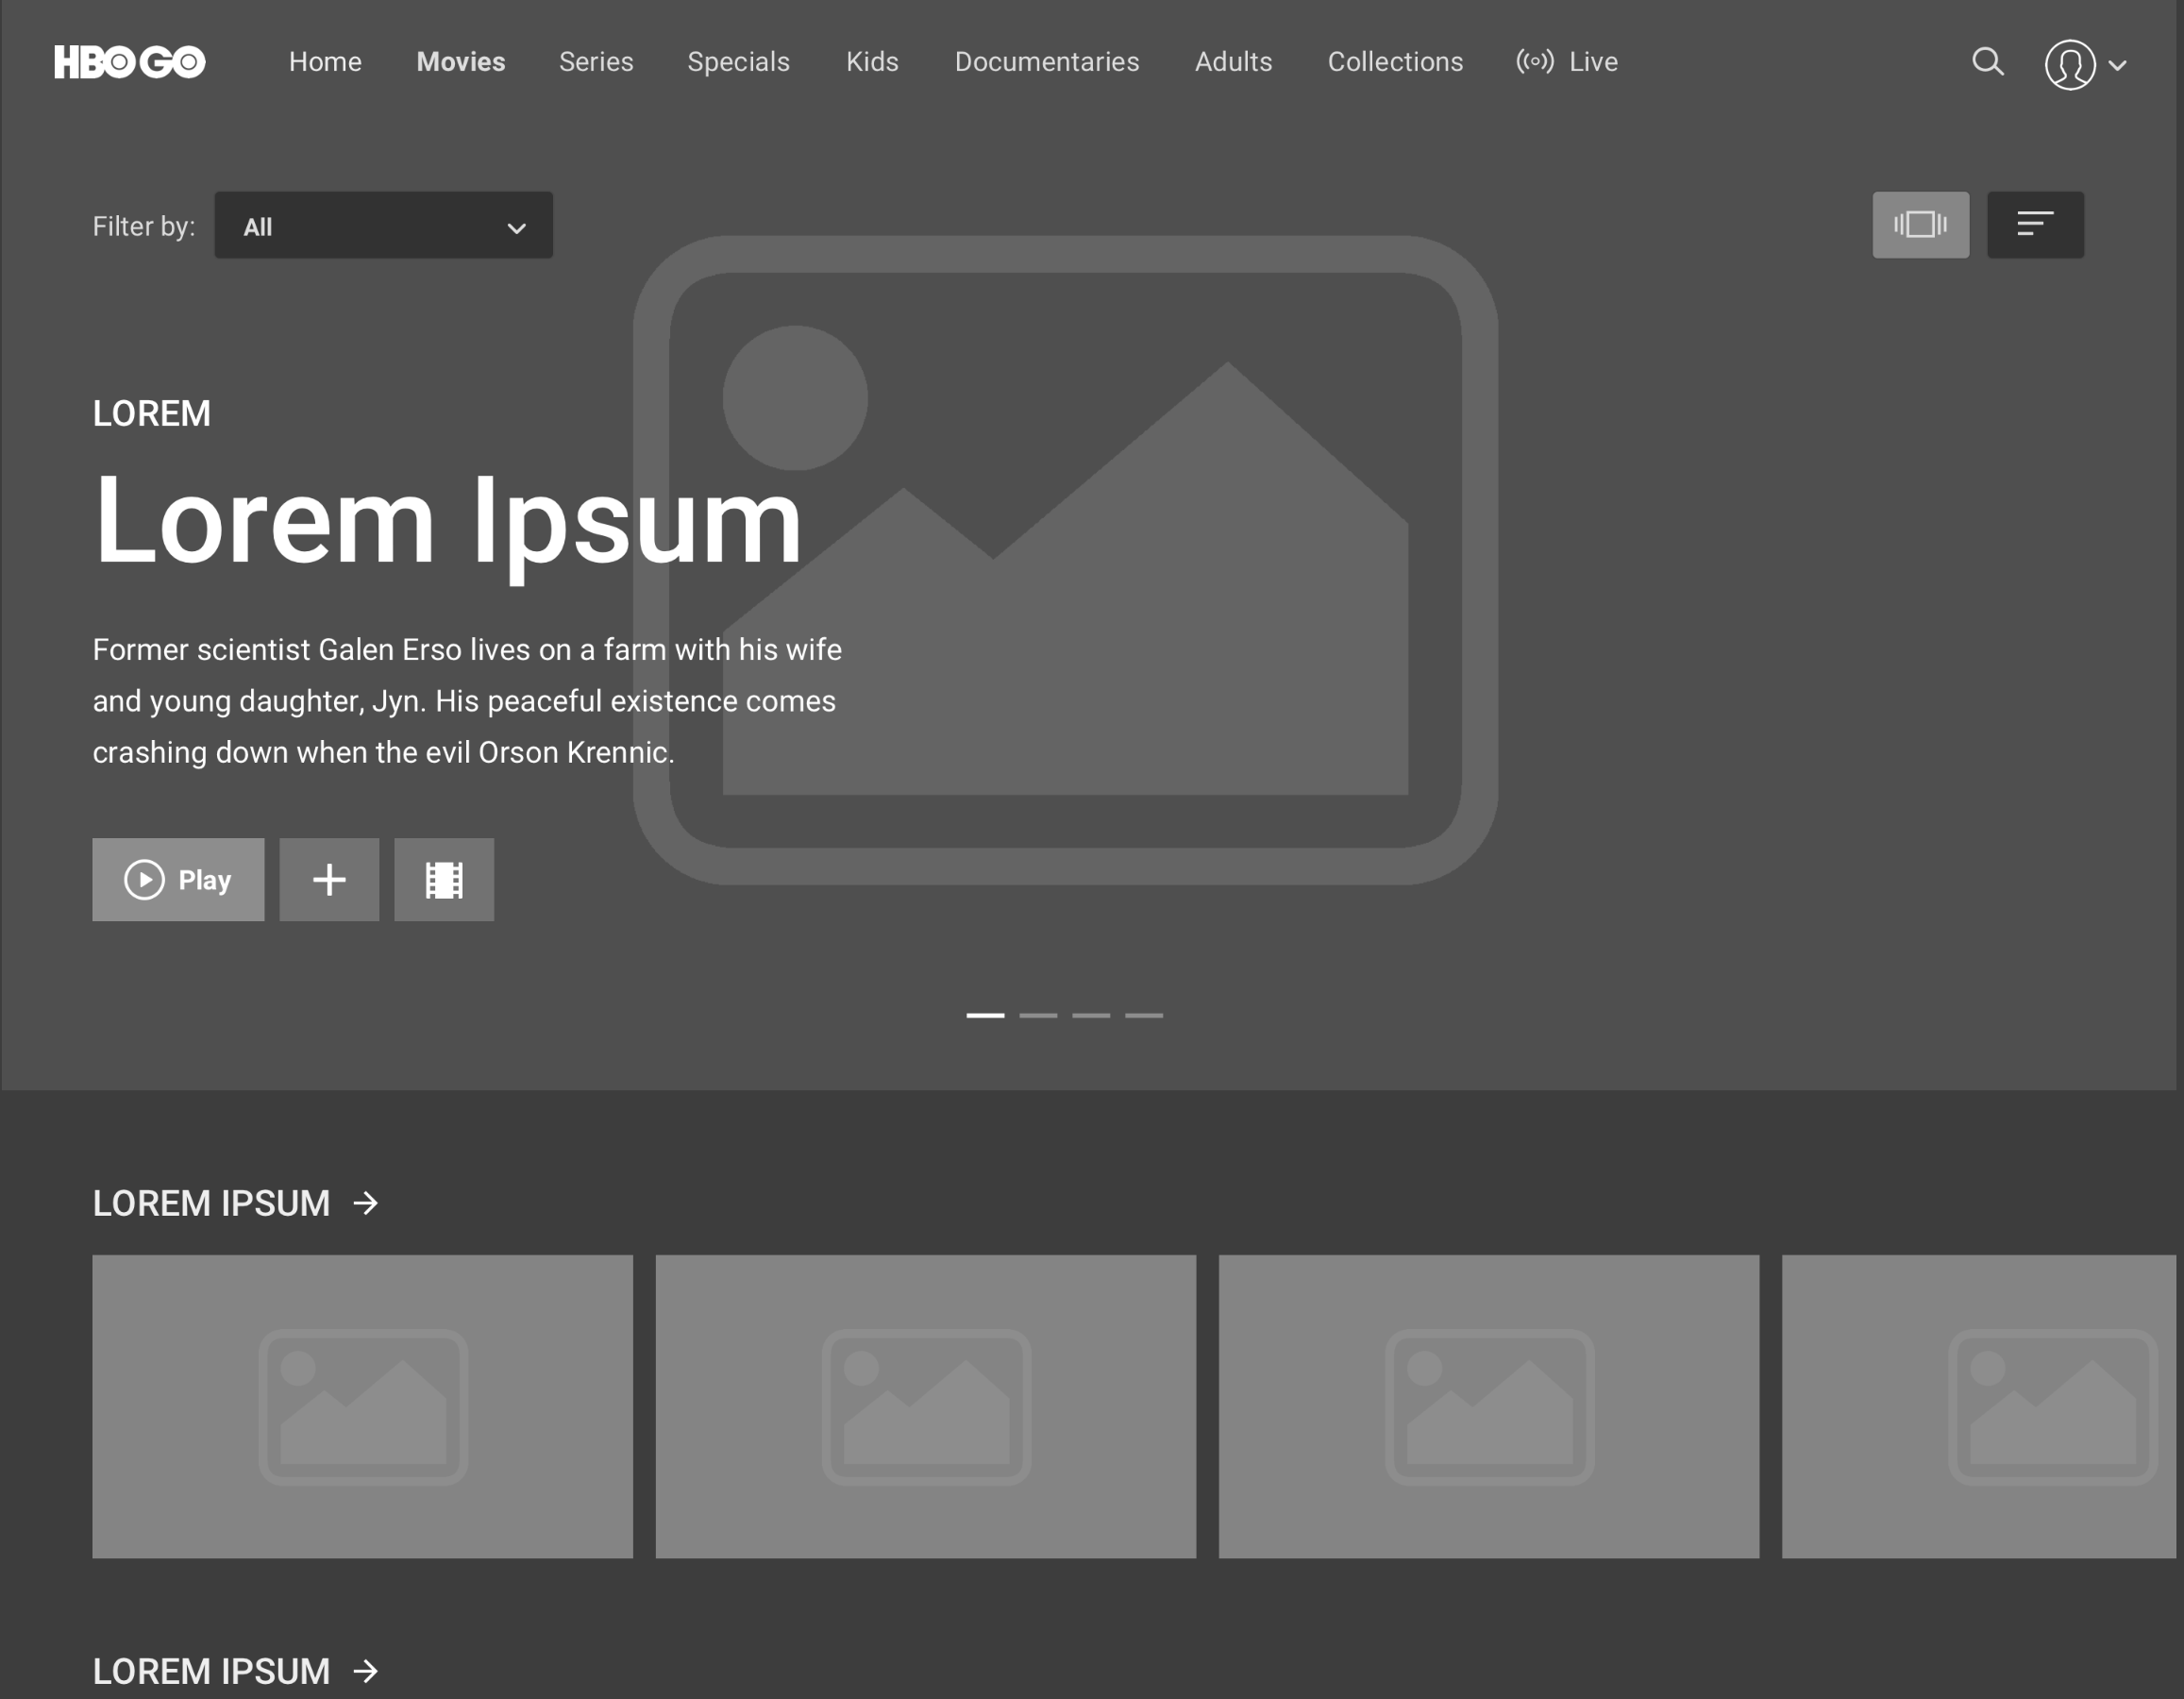This screenshot has width=2184, height=1699.
Task: Click arrow next to second LOREM IPSUM heading
Action: pos(366,1671)
